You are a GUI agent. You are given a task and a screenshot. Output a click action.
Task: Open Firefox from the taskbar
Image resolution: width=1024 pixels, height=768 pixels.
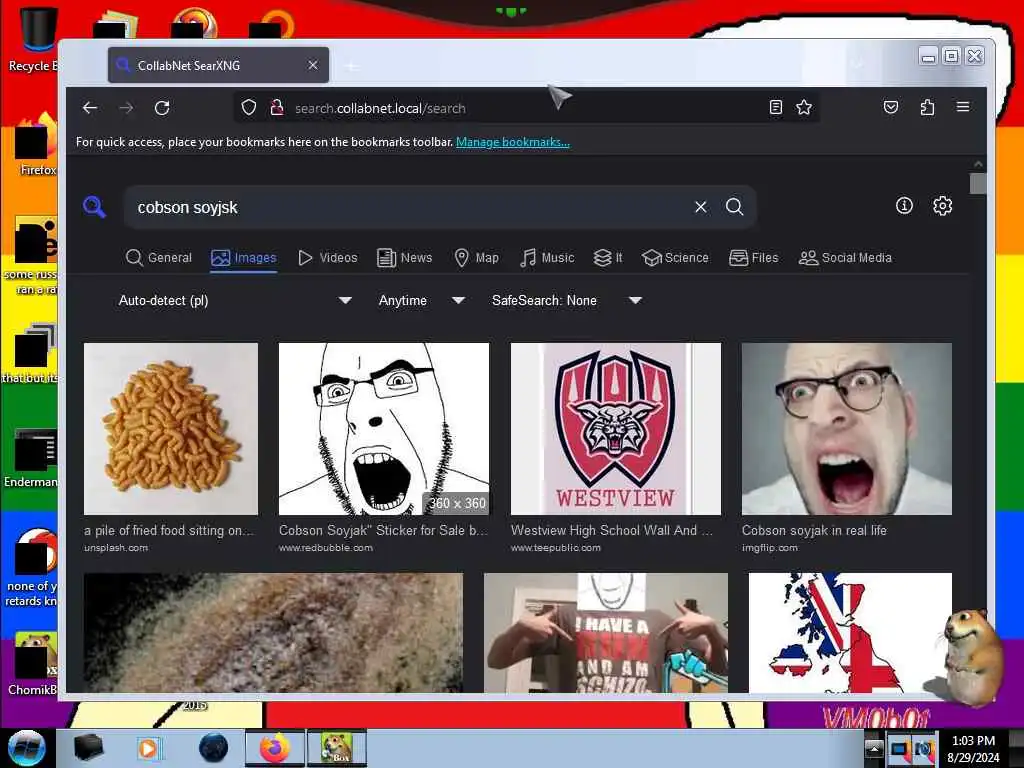coord(275,748)
